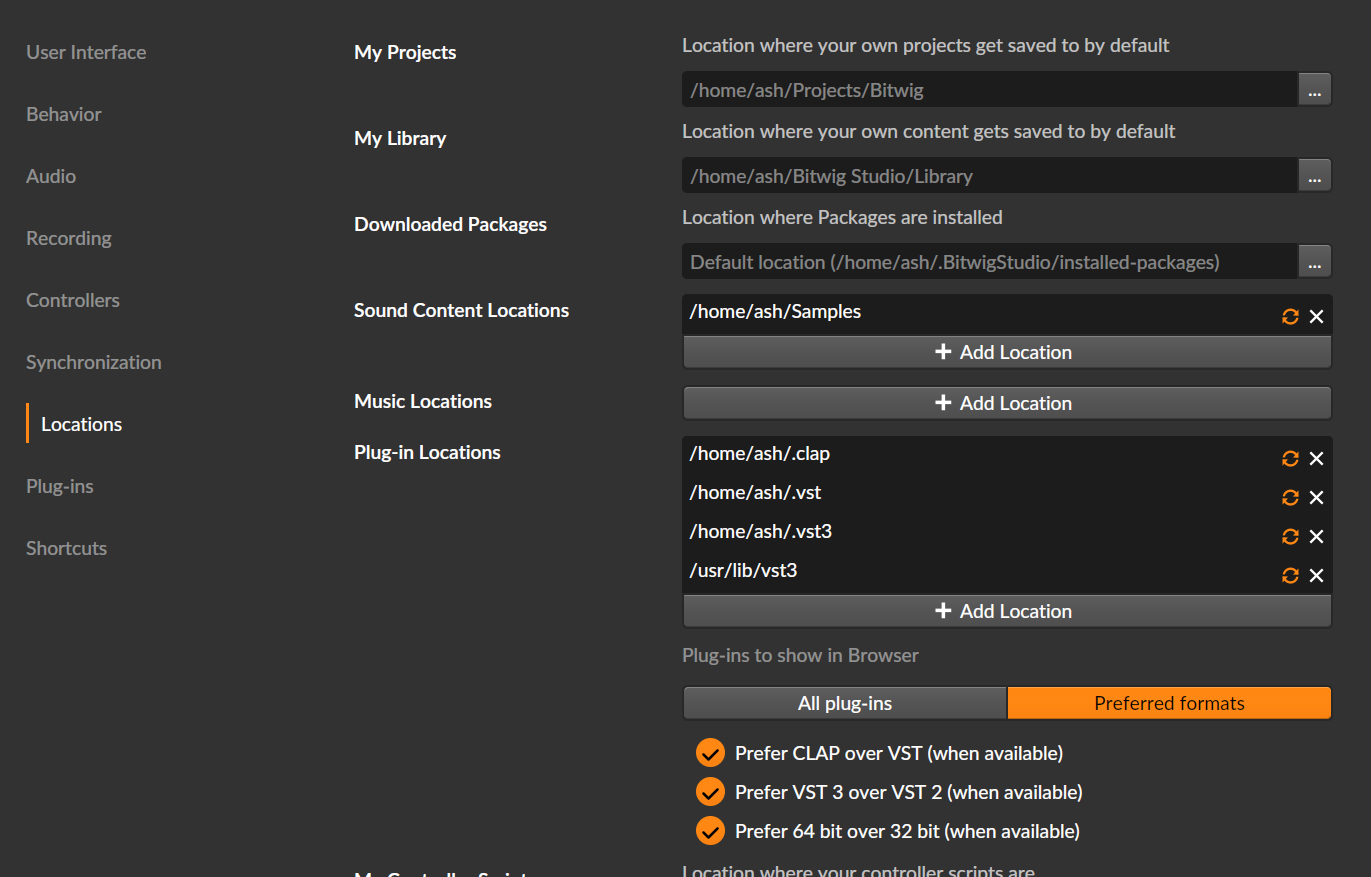Open the Audio settings section
The image size is (1371, 877).
pos(51,176)
